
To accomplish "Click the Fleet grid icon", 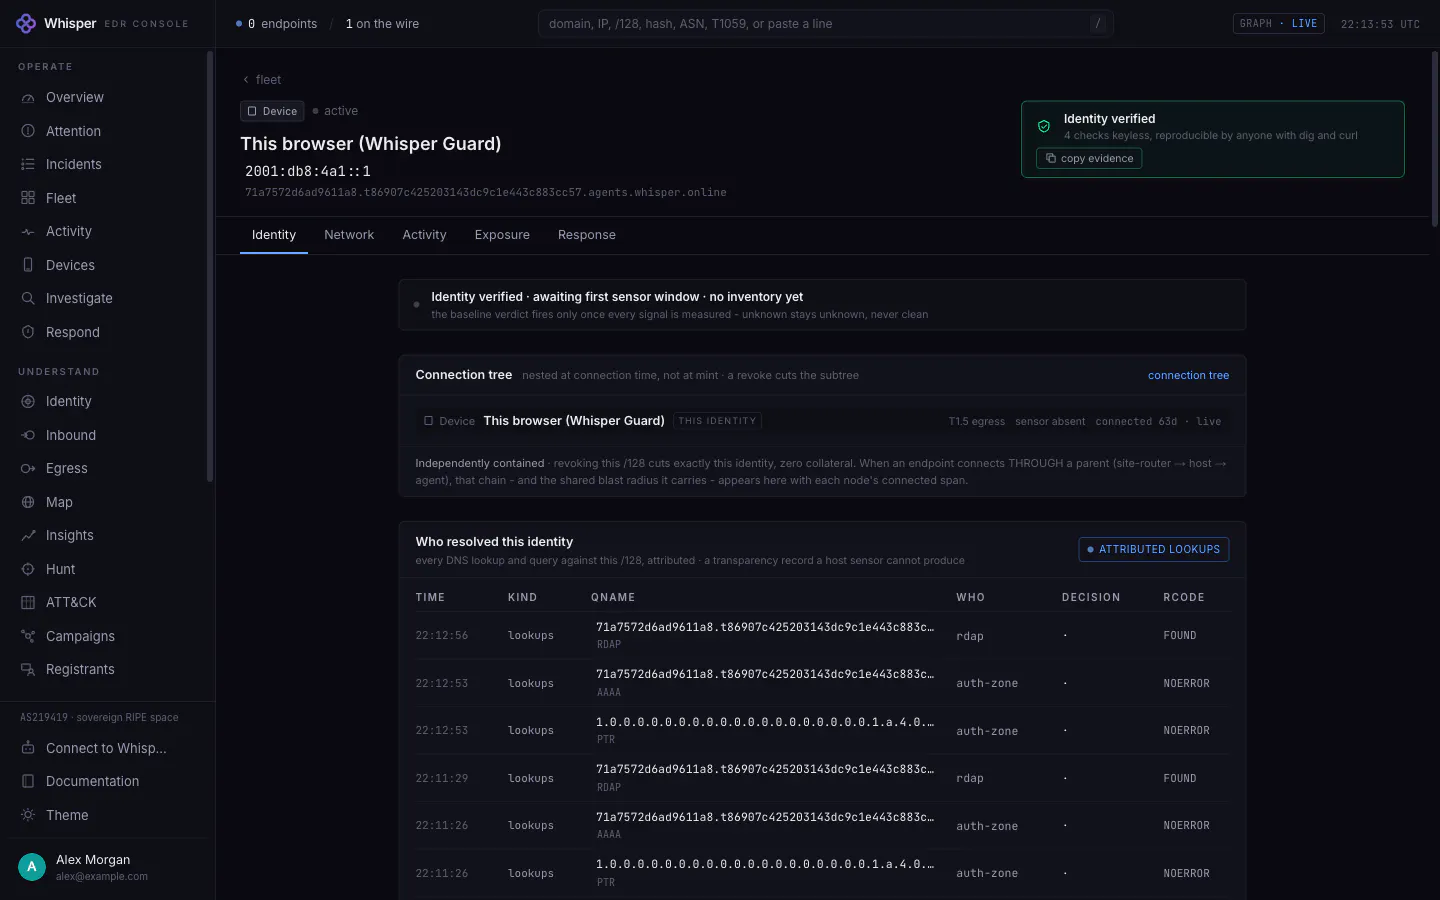I will tap(28, 198).
